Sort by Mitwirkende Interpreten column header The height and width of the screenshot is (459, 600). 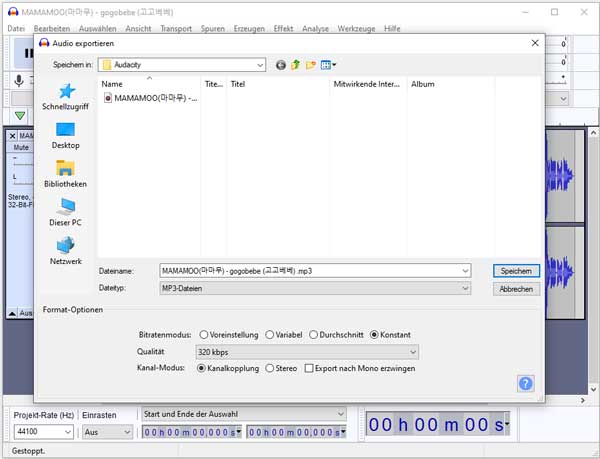368,84
